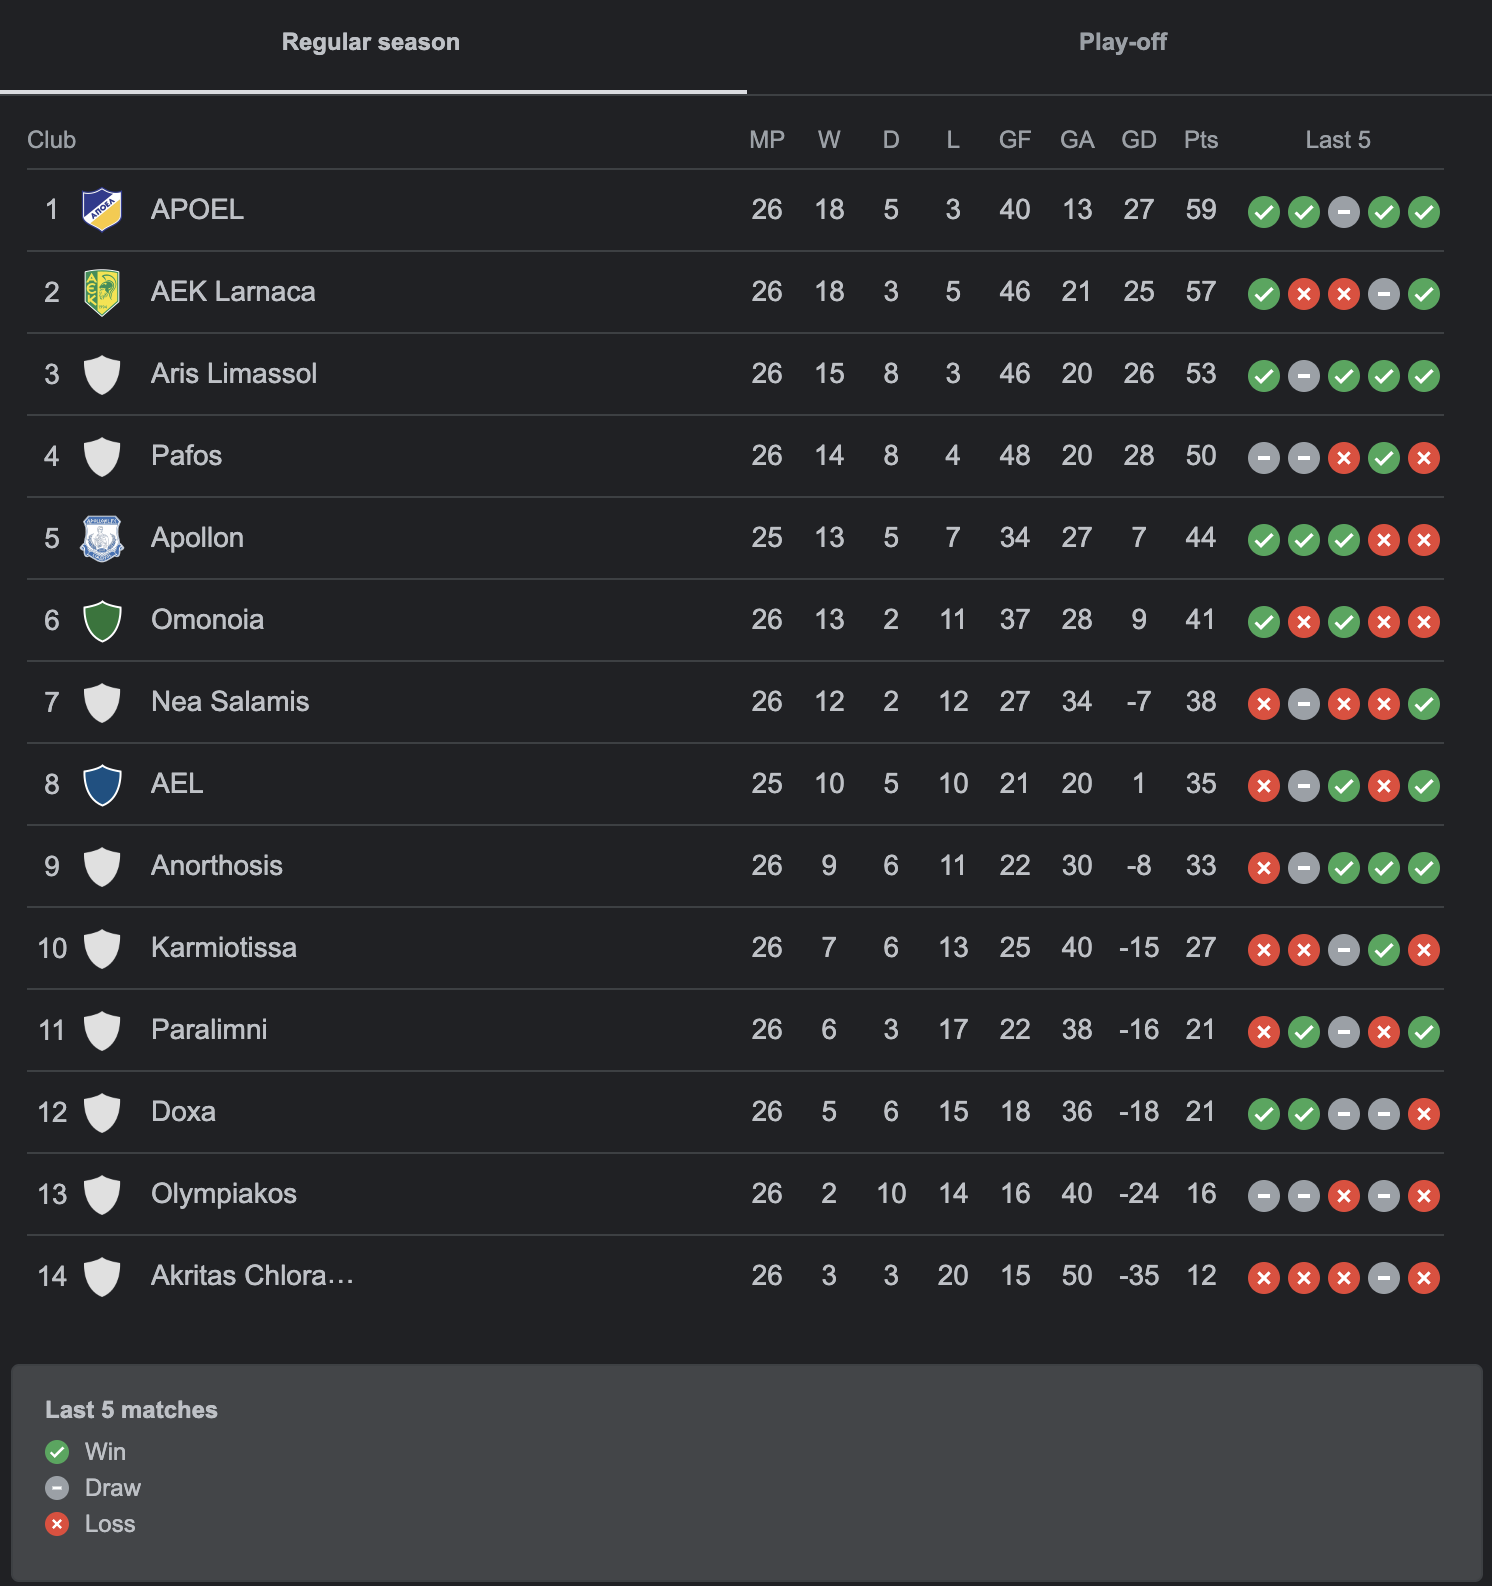Select the Regular season tab
This screenshot has width=1492, height=1586.
[x=371, y=42]
